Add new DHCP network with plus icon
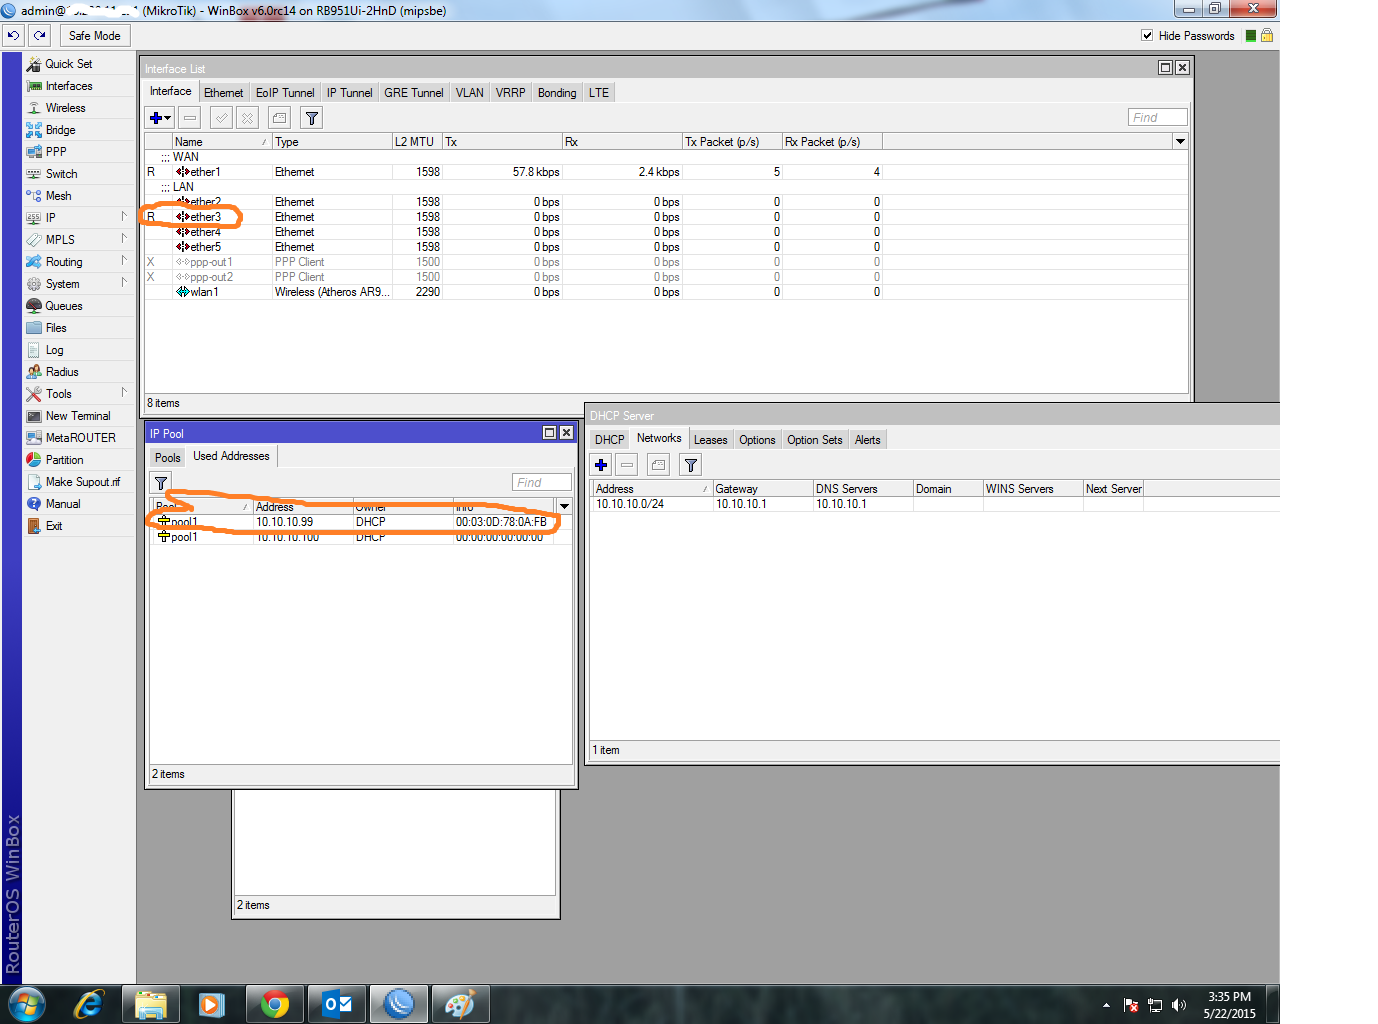This screenshot has width=1378, height=1024. click(x=601, y=464)
